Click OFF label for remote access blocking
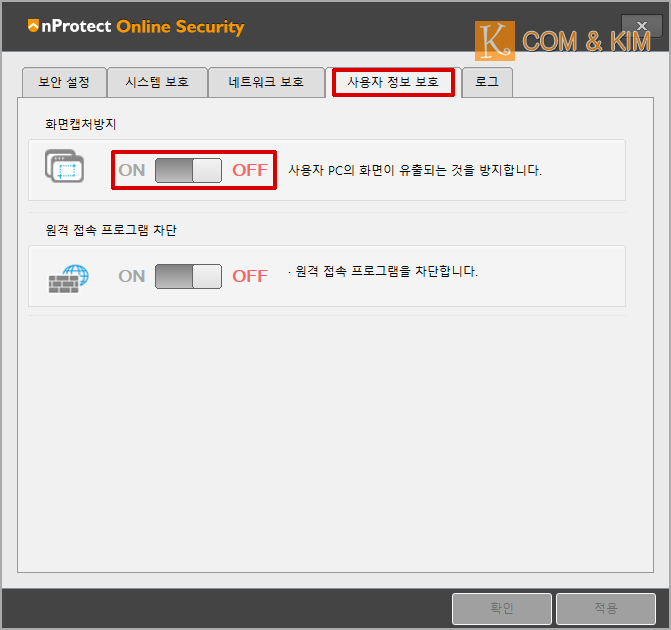 [250, 276]
